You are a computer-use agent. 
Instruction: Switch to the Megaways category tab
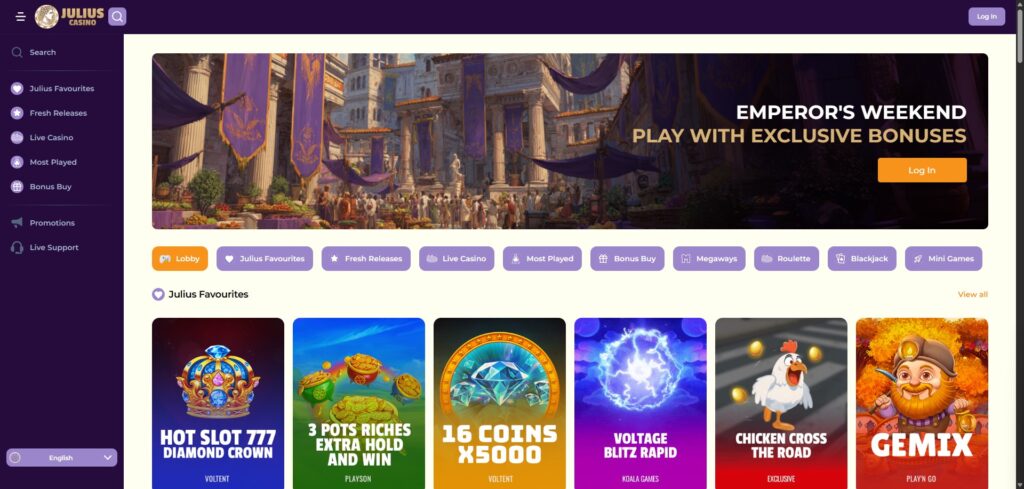coord(709,259)
